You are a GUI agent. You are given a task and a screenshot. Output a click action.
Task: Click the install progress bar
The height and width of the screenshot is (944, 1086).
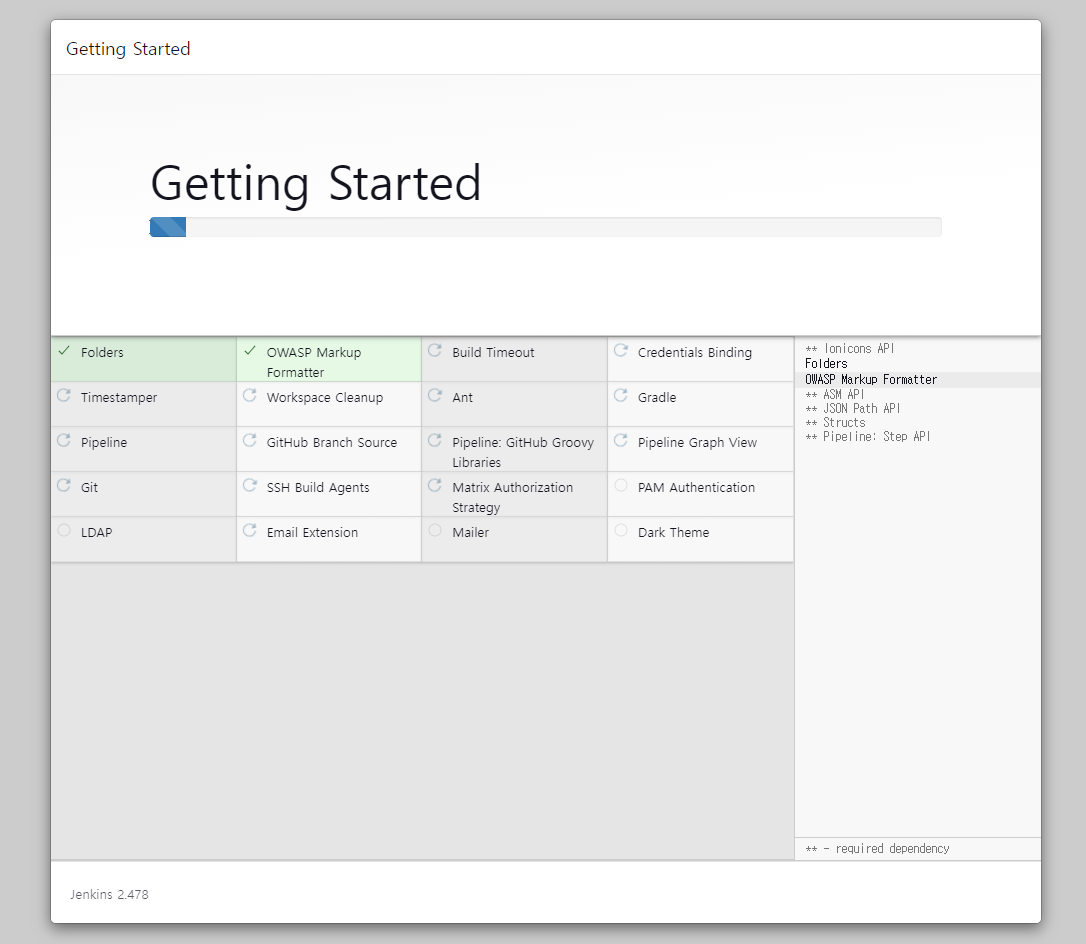pos(546,227)
